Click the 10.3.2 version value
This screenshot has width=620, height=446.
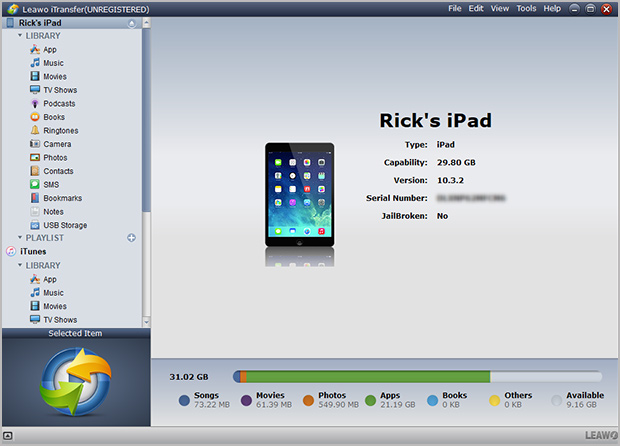(450, 180)
